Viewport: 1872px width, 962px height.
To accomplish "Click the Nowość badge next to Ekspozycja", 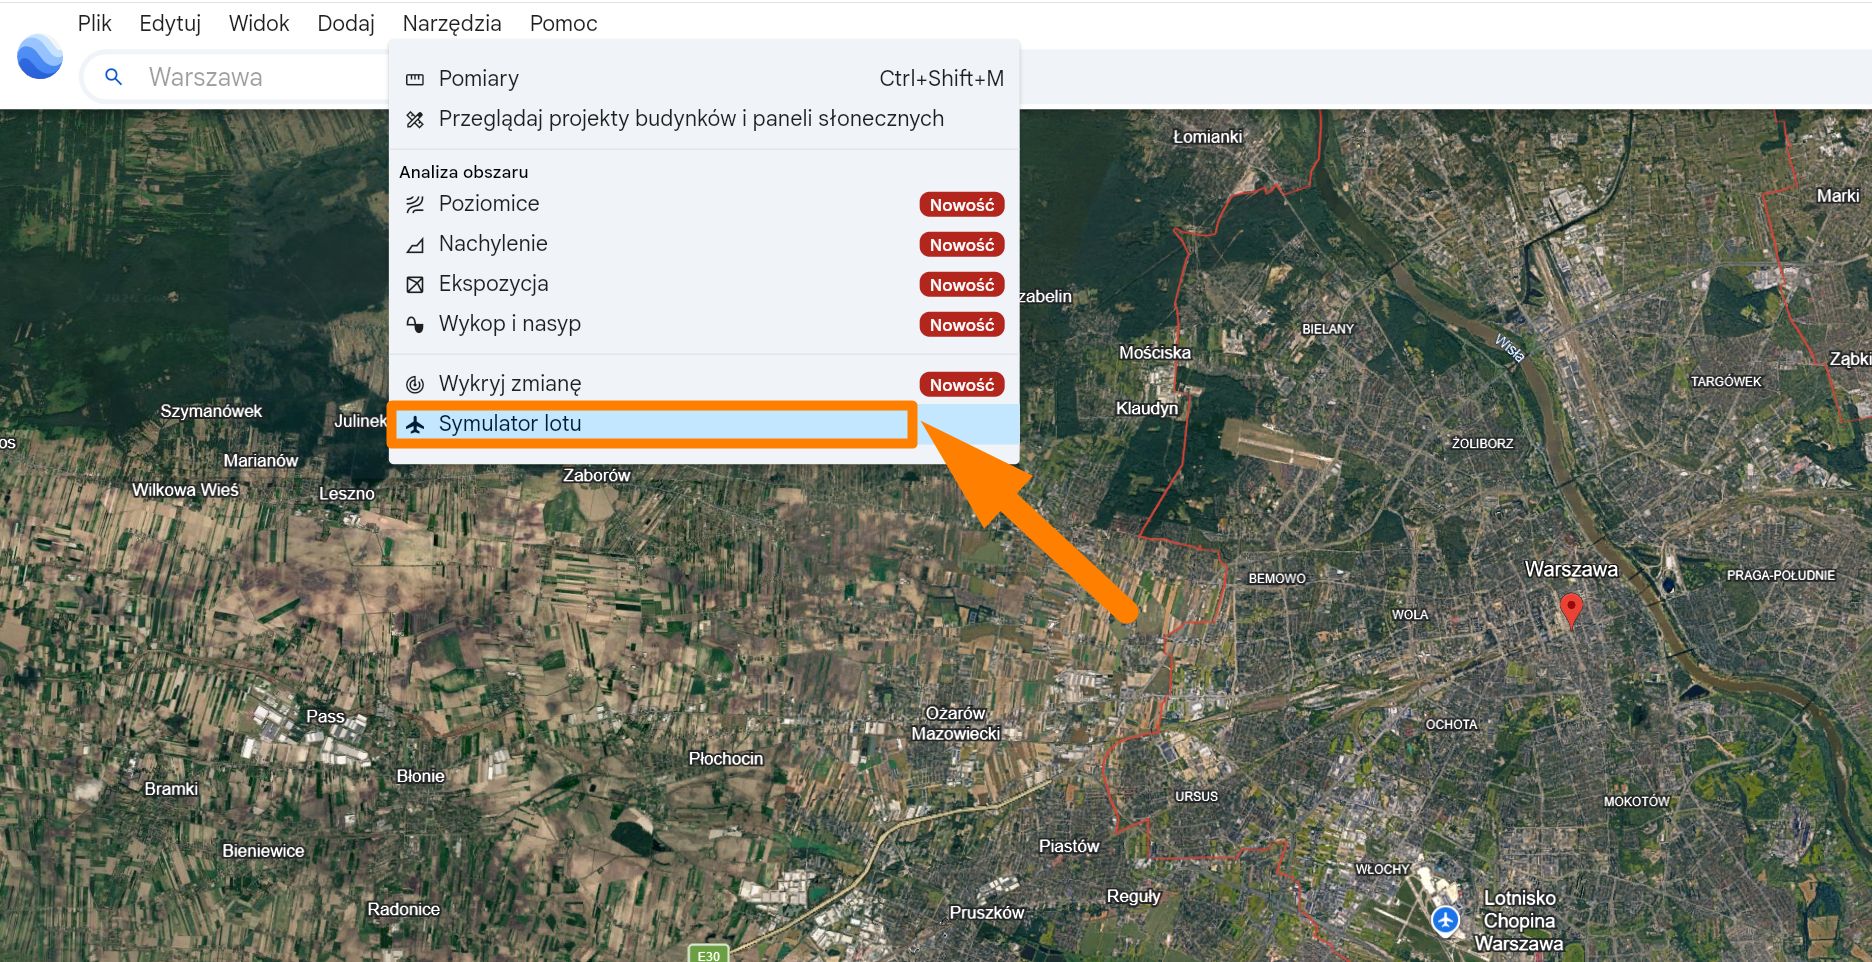I will pos(962,285).
